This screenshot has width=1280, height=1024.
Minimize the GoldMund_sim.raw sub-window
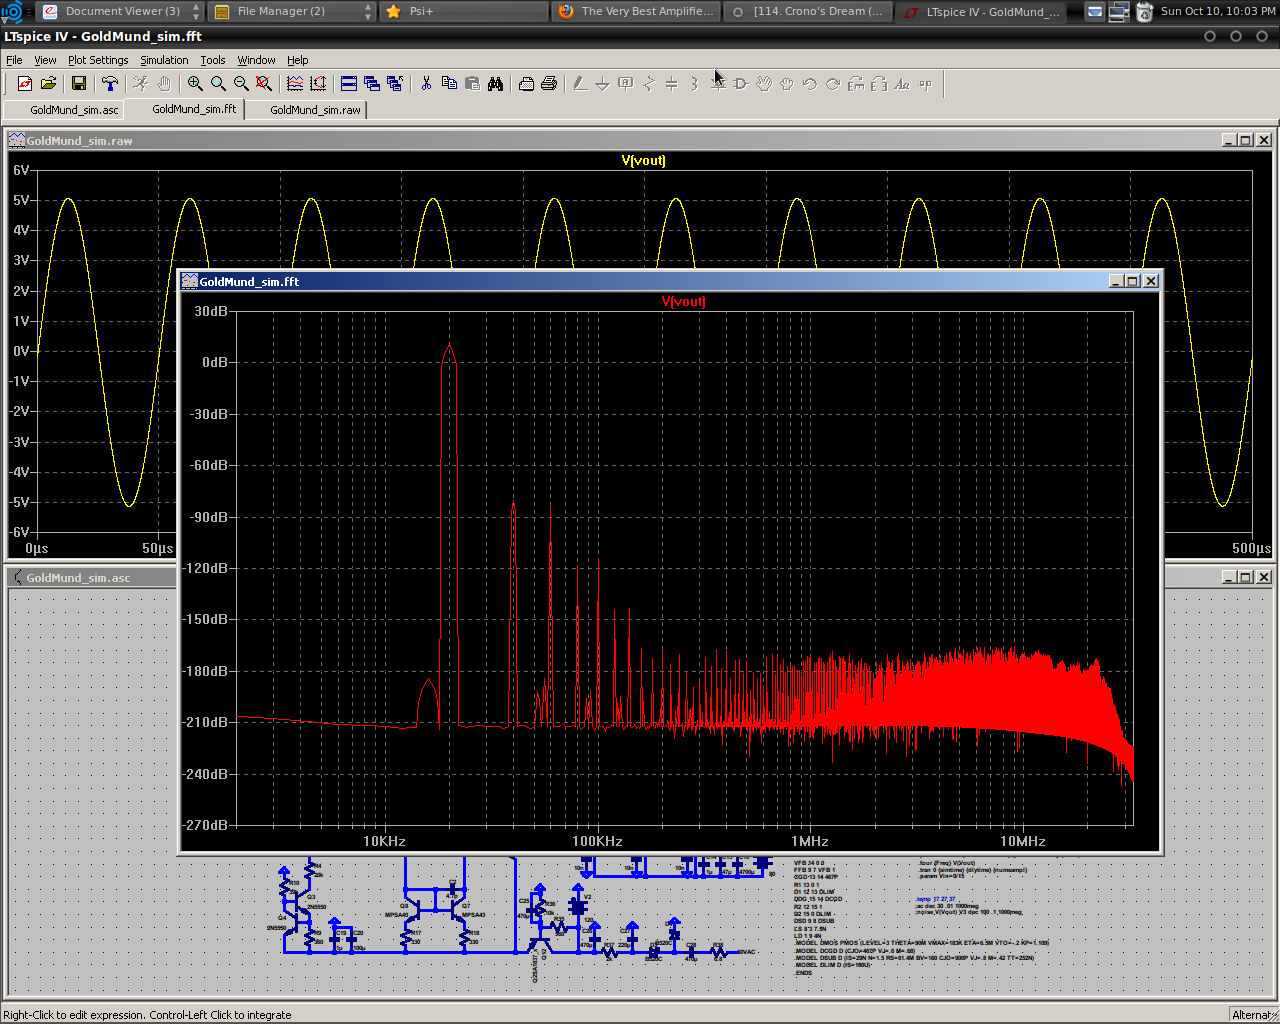point(1228,140)
